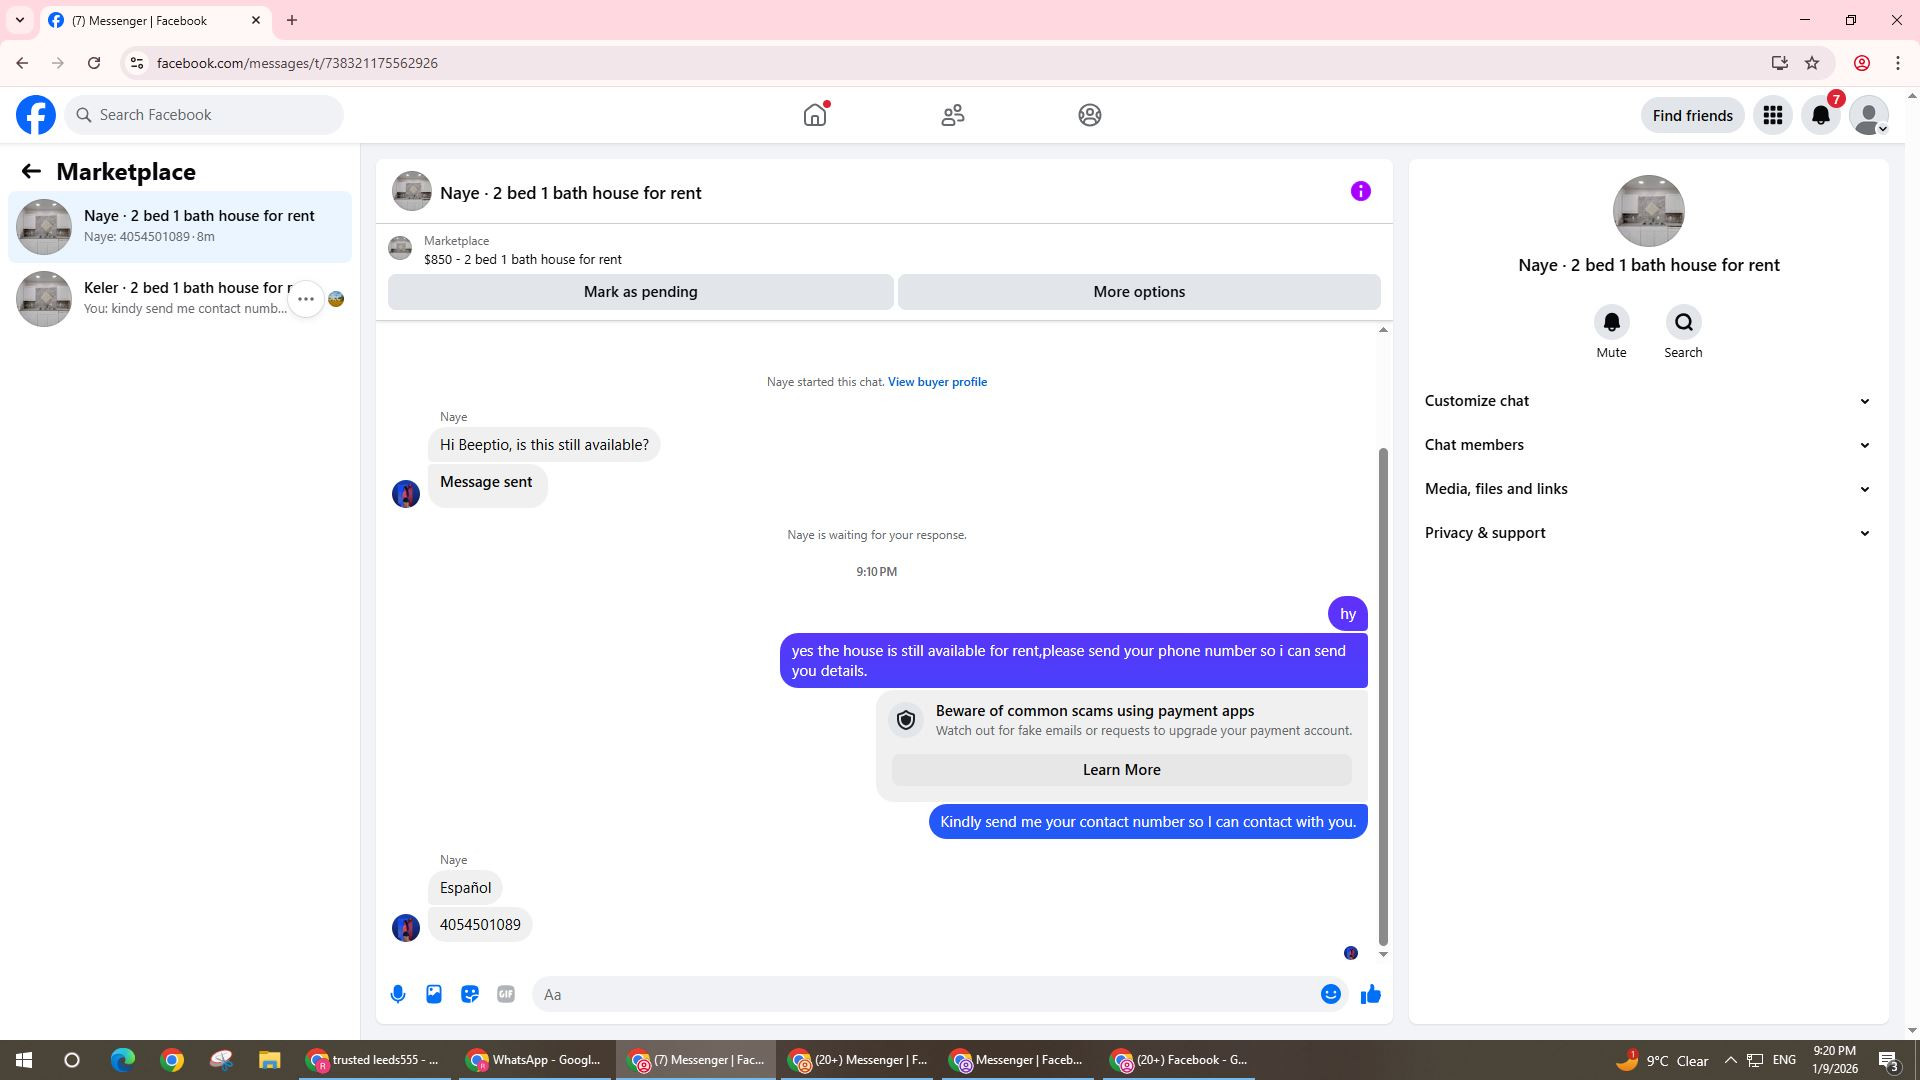
Task: Click Mark as pending button
Action: point(640,292)
